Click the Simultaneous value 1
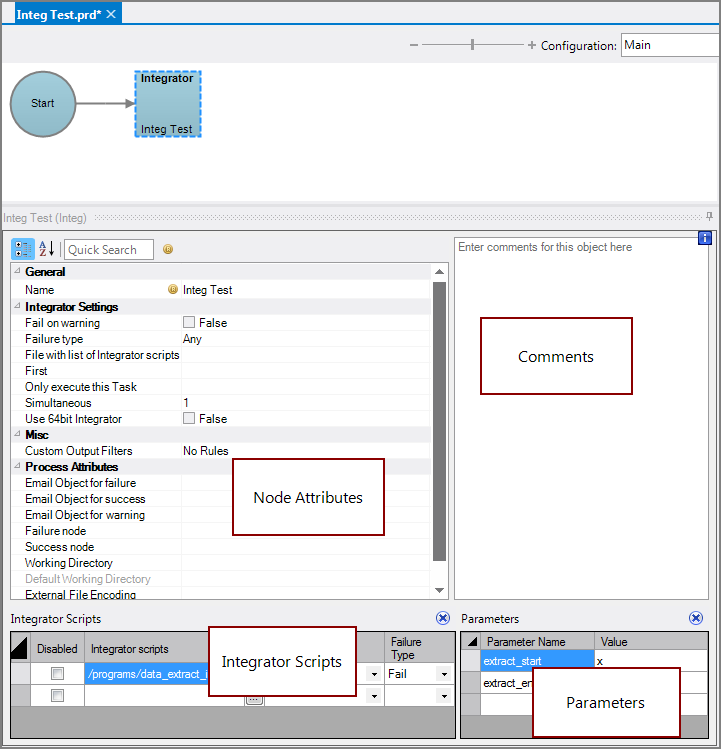This screenshot has width=721, height=749. coord(186,403)
